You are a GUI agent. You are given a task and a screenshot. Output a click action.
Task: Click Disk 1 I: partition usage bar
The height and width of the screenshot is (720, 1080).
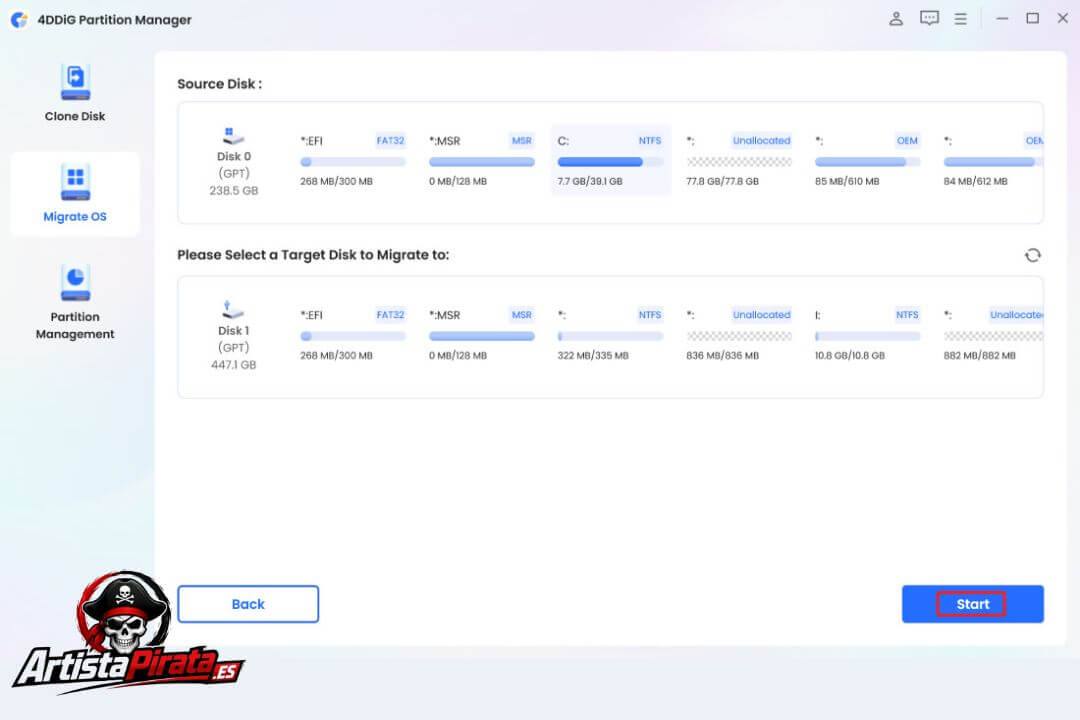point(867,336)
